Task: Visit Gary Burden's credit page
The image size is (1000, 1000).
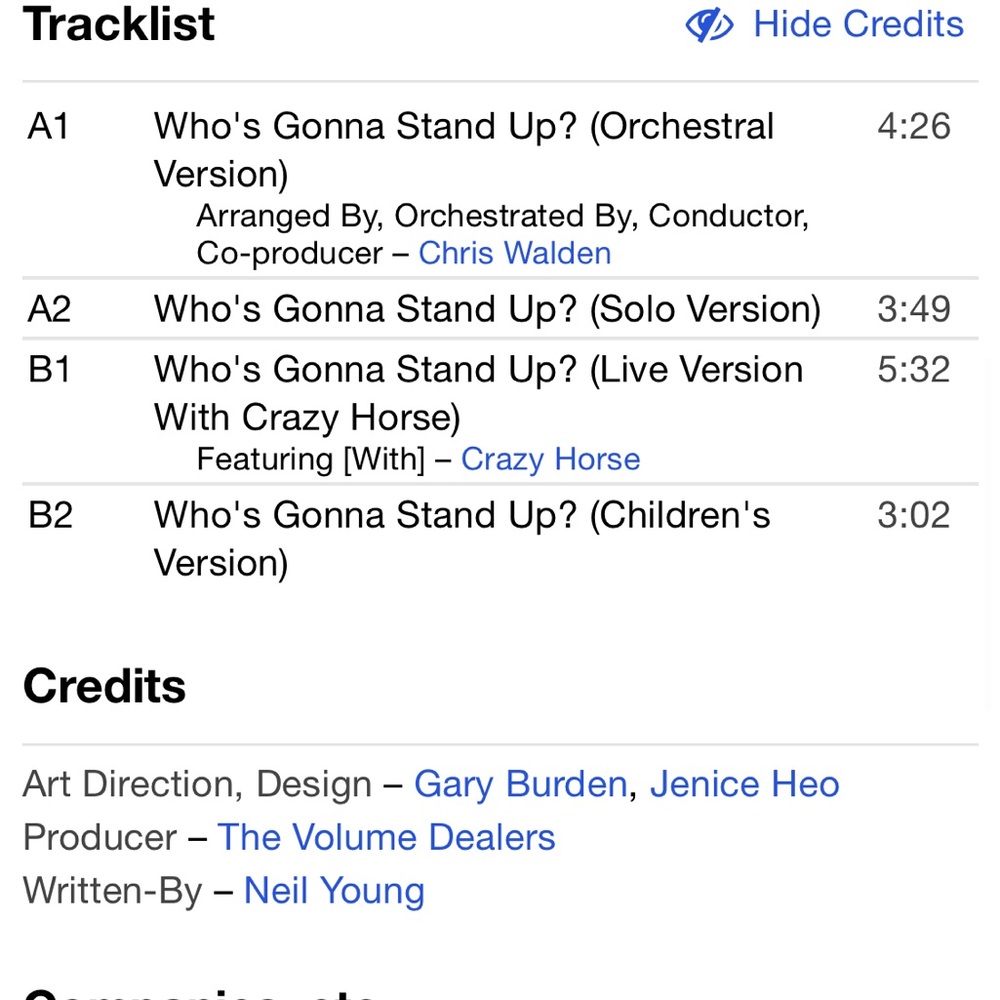Action: point(521,784)
